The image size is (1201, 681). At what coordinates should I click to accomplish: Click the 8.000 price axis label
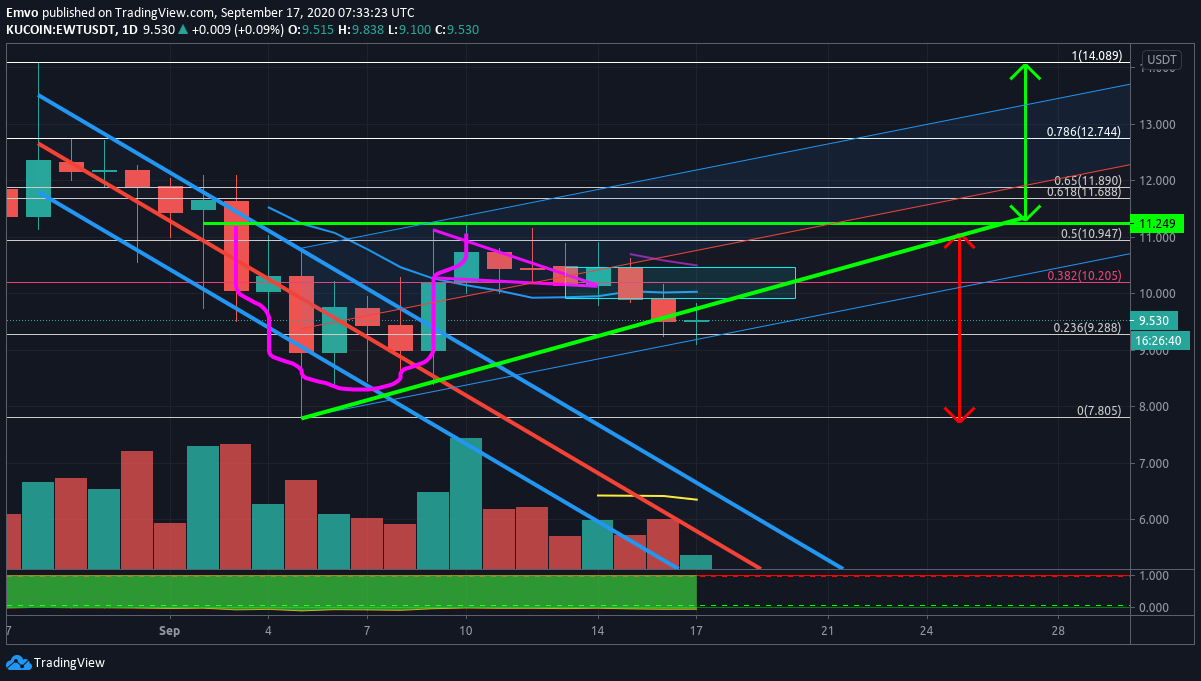pyautogui.click(x=1156, y=407)
